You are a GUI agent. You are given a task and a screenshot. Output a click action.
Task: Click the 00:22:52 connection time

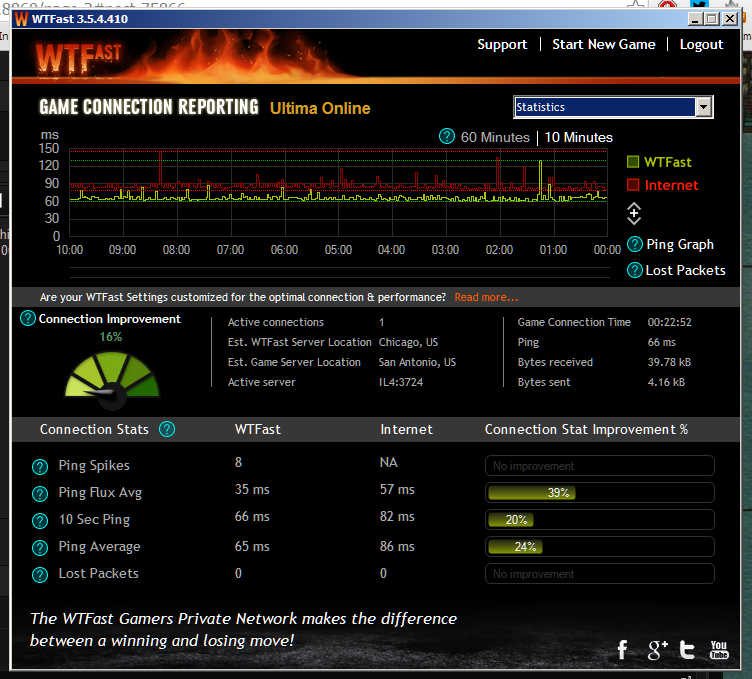670,322
